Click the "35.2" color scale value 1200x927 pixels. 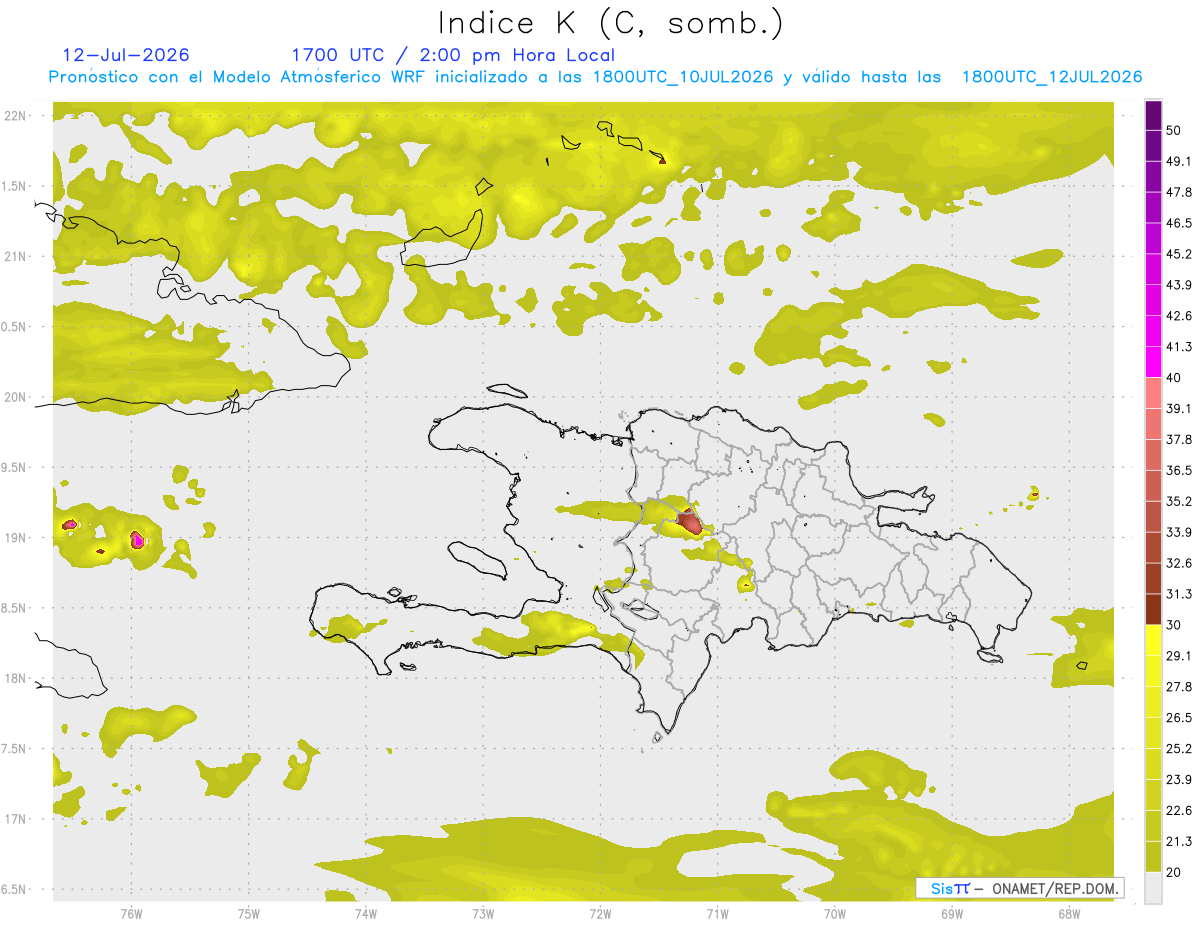(1179, 501)
